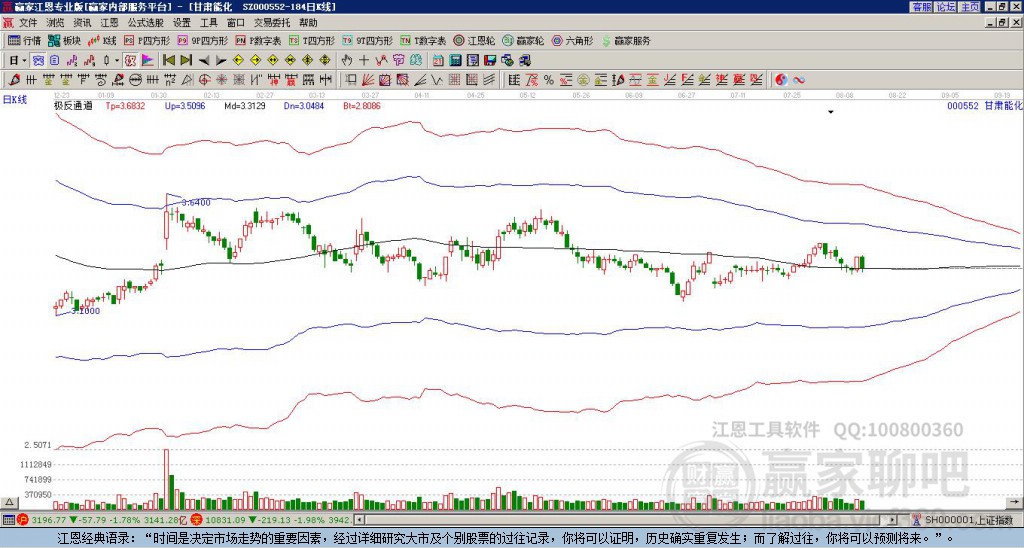
Task: Open the calendar icon showing 21
Action: pos(438,61)
